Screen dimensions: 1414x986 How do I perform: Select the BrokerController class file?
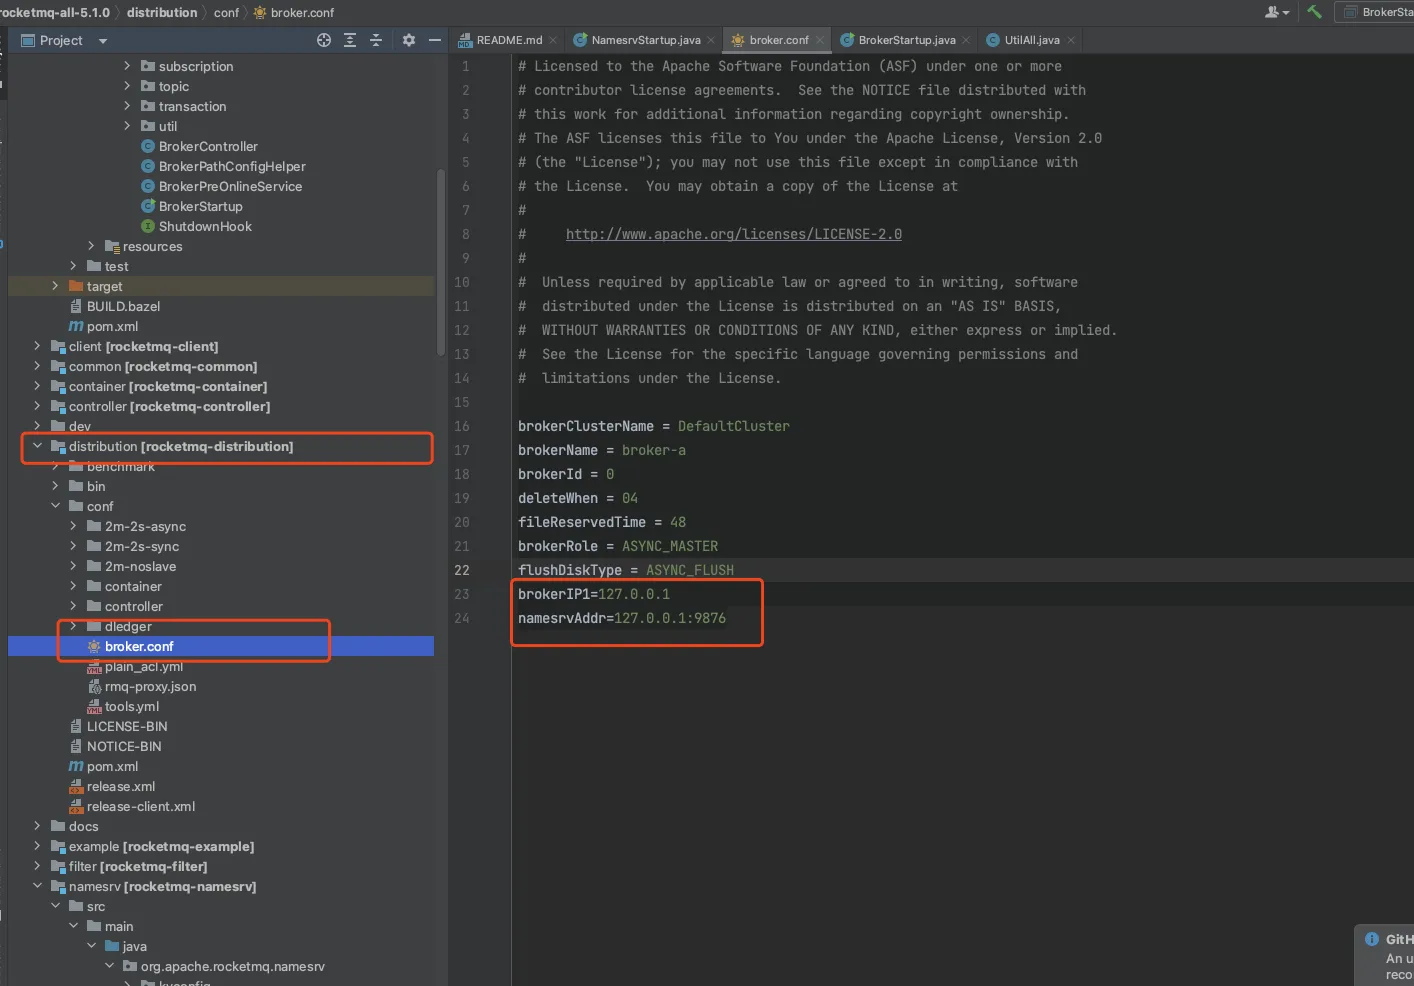click(x=207, y=146)
